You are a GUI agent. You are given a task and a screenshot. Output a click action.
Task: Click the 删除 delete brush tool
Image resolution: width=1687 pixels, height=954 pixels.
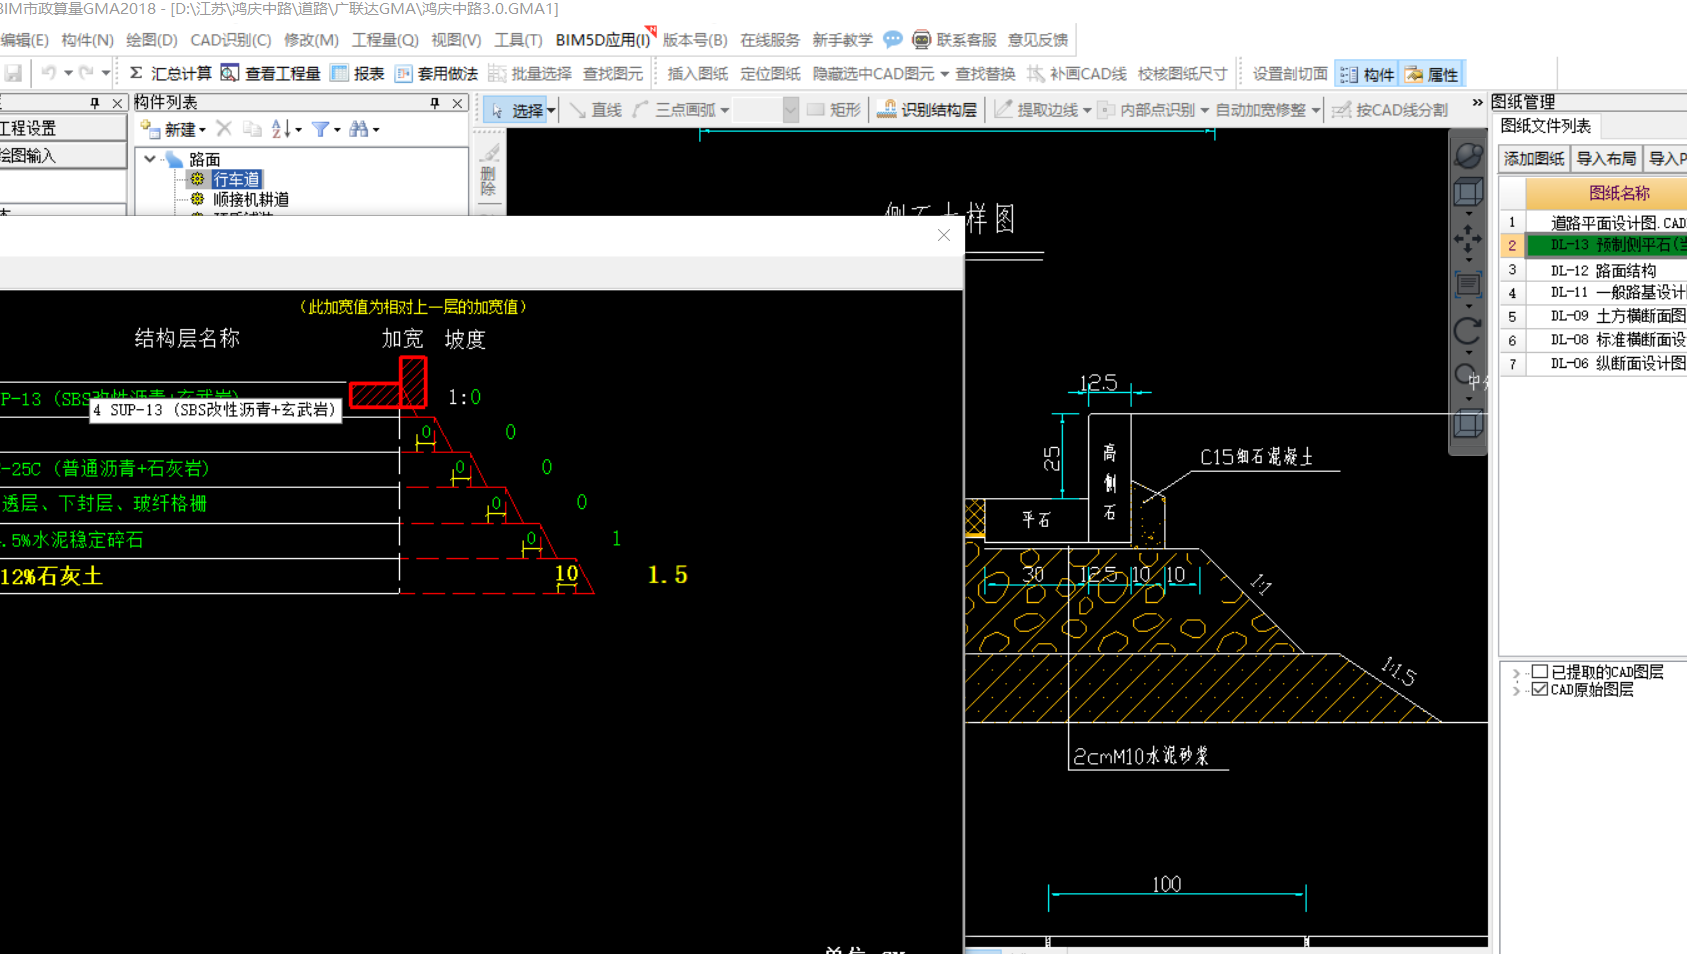[489, 170]
